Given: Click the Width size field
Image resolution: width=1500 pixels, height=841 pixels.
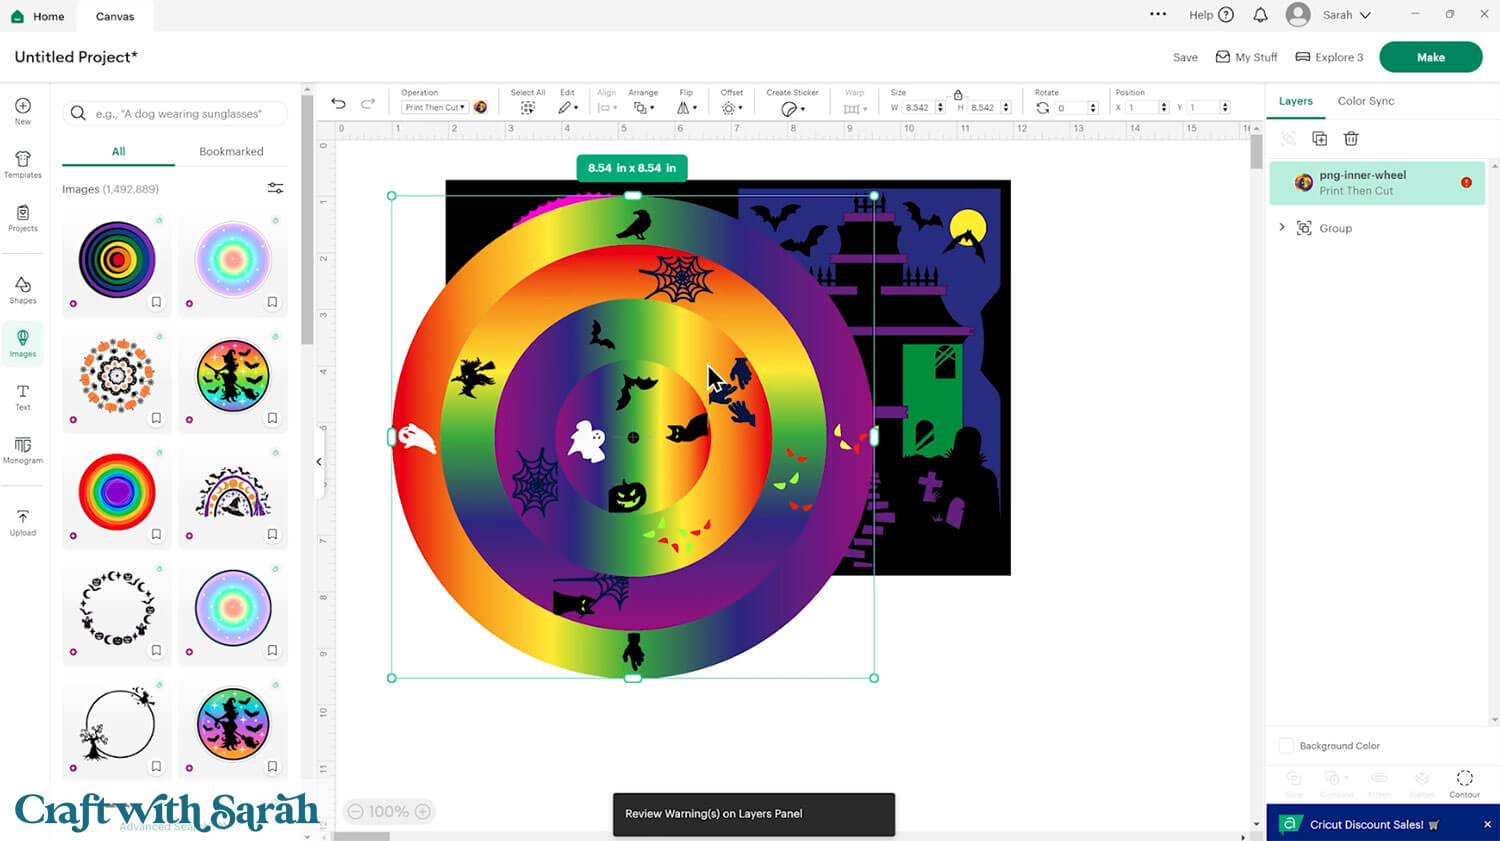Looking at the screenshot, I should [917, 107].
